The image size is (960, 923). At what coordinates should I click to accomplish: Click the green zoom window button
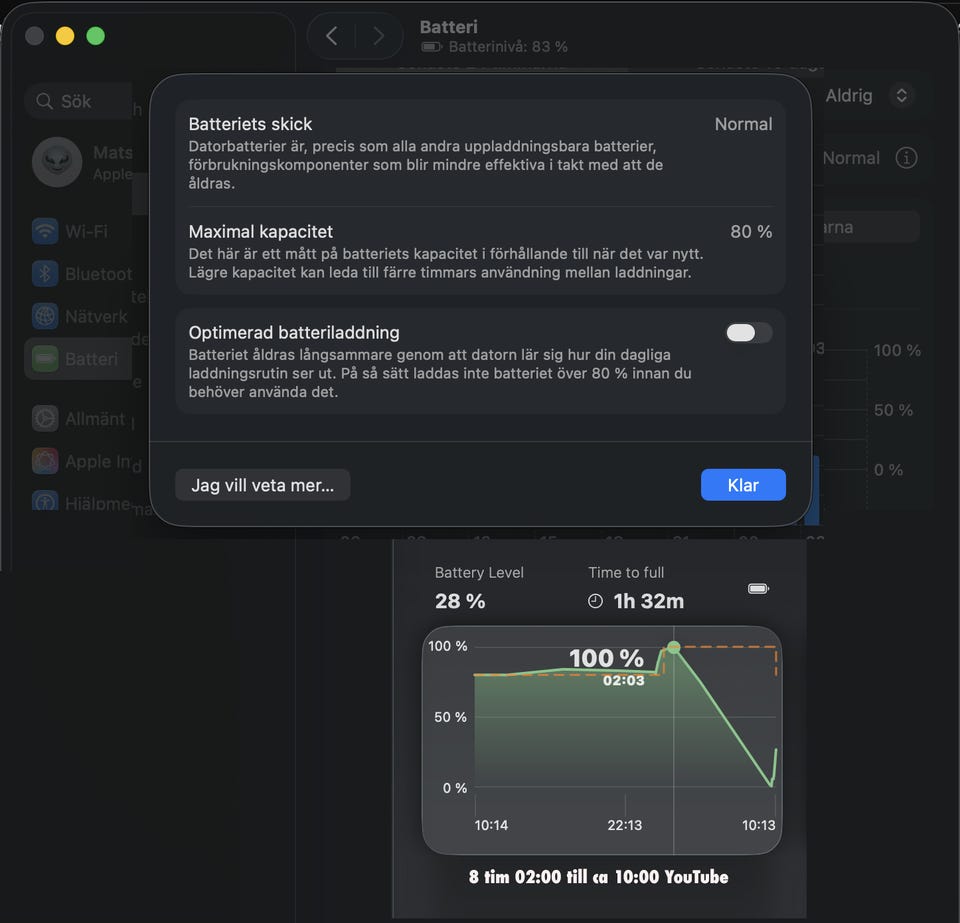(x=95, y=36)
